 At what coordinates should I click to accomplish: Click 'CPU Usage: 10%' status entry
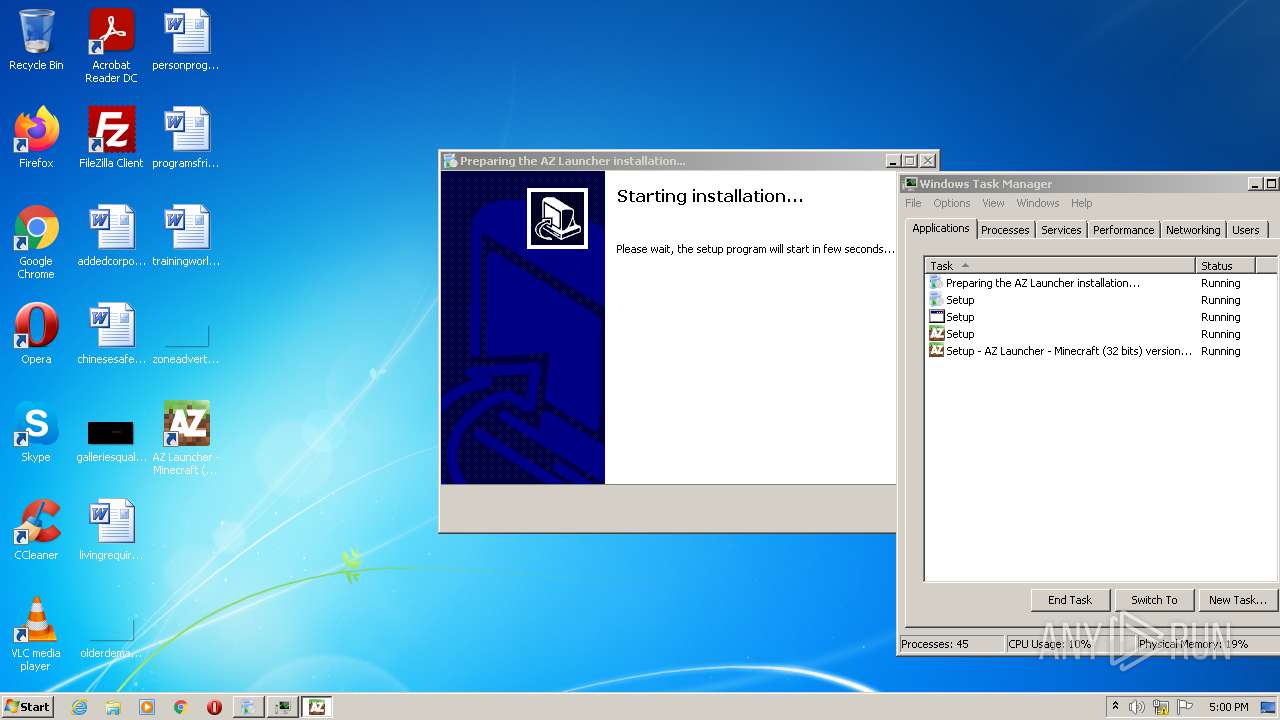tap(1068, 644)
